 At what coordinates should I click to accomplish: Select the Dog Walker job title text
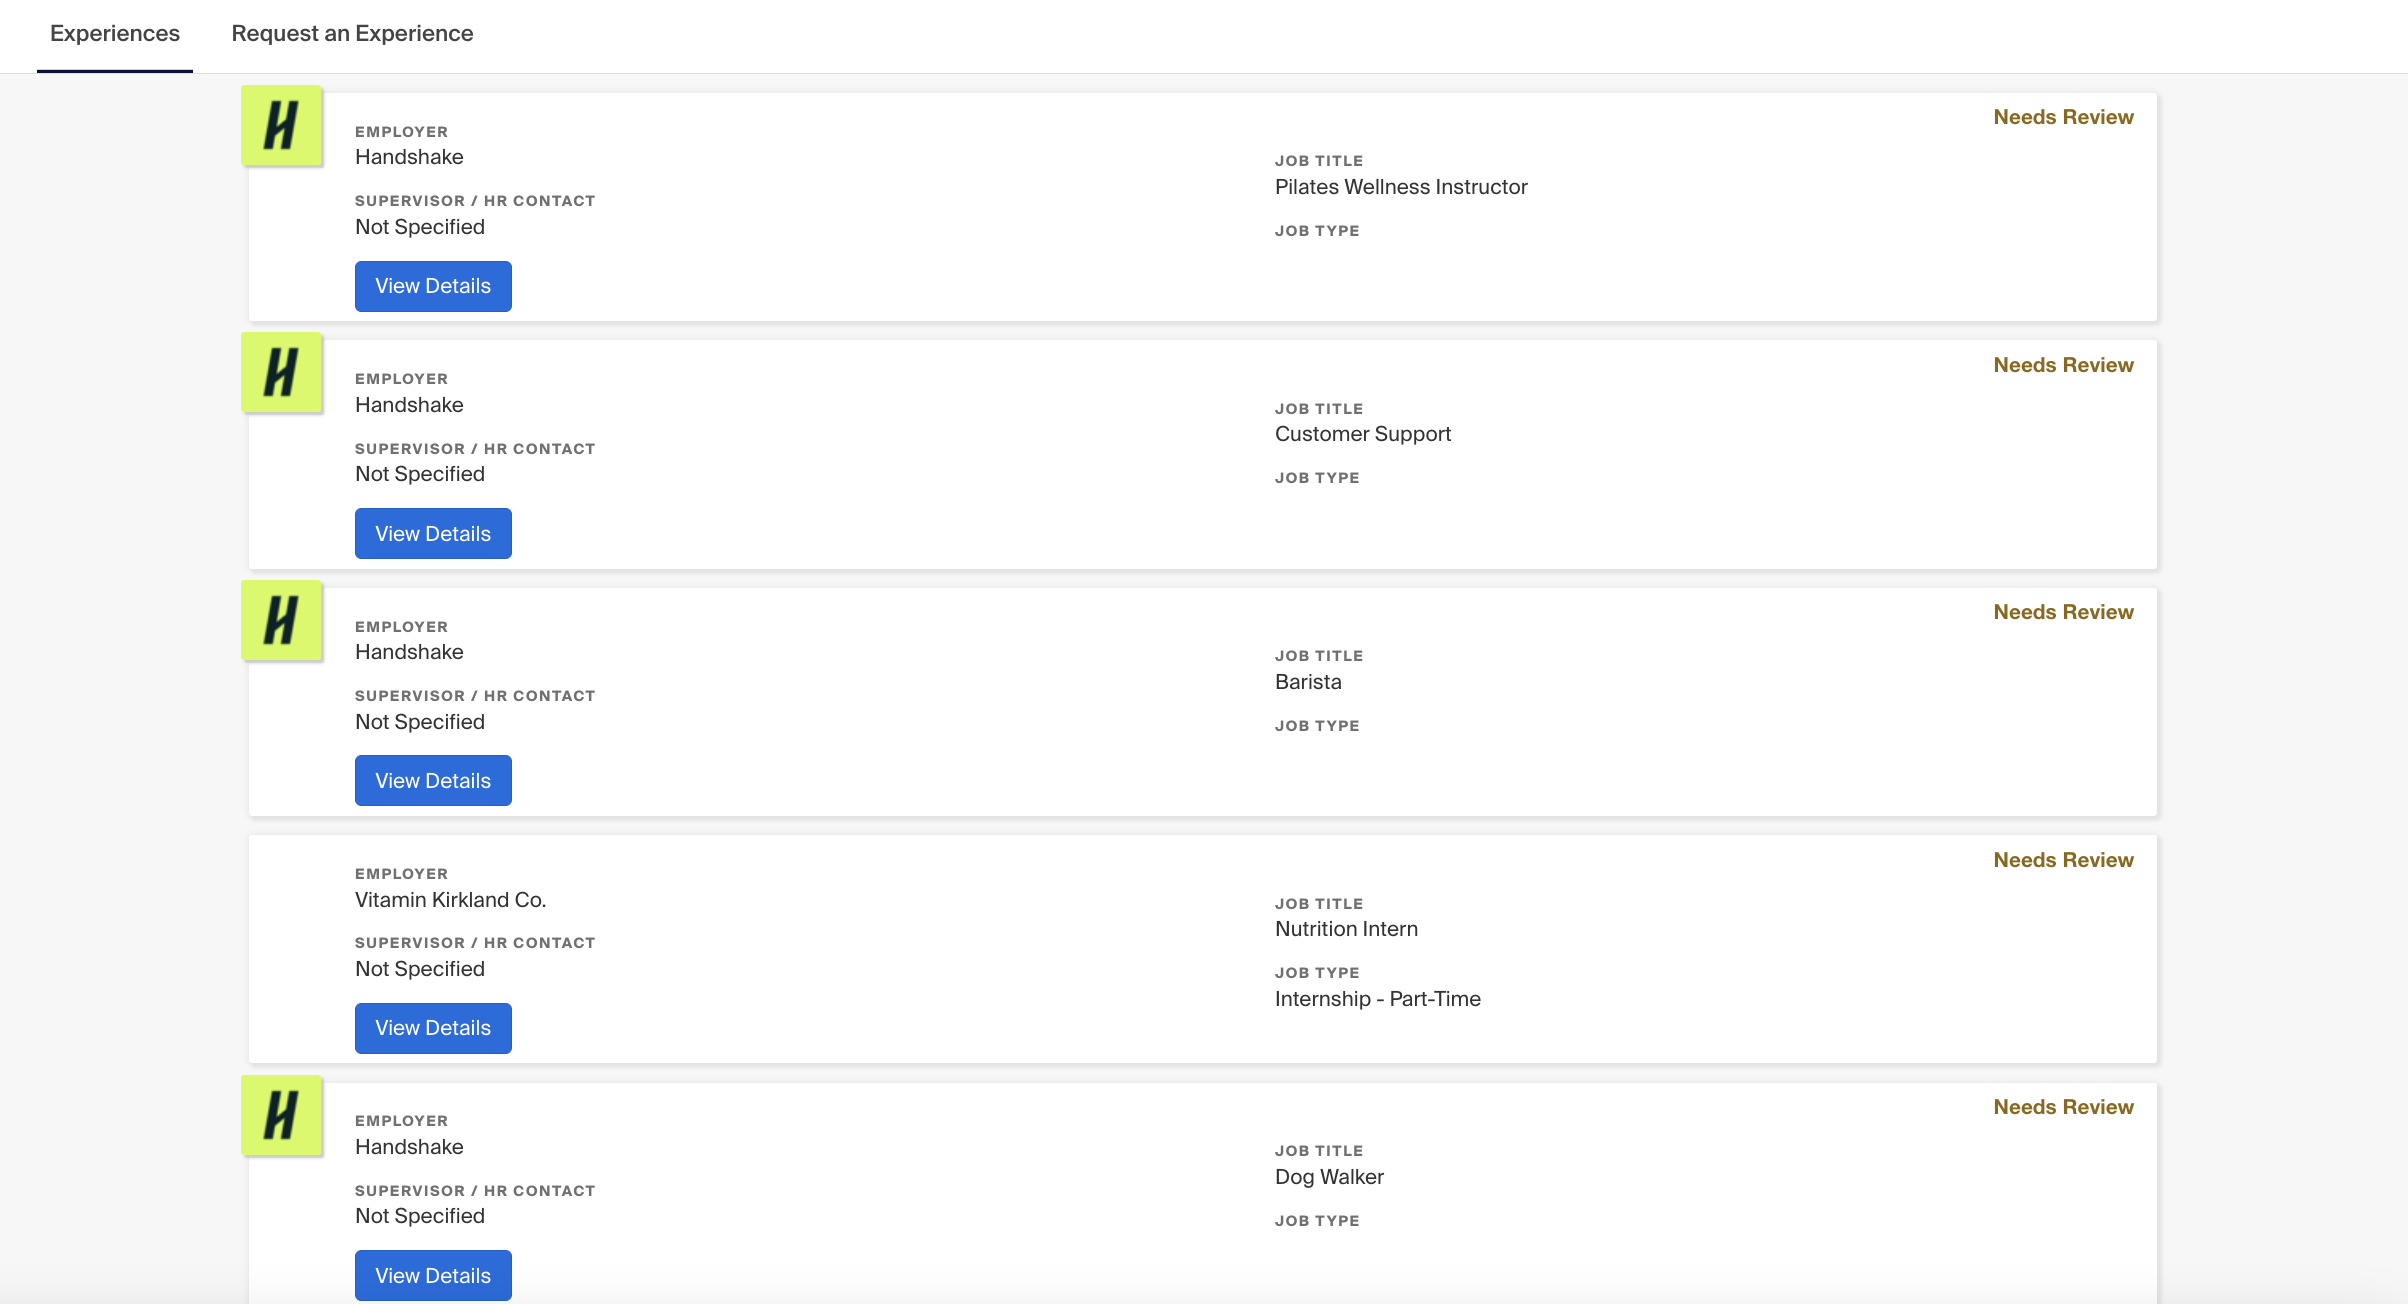coord(1329,1177)
